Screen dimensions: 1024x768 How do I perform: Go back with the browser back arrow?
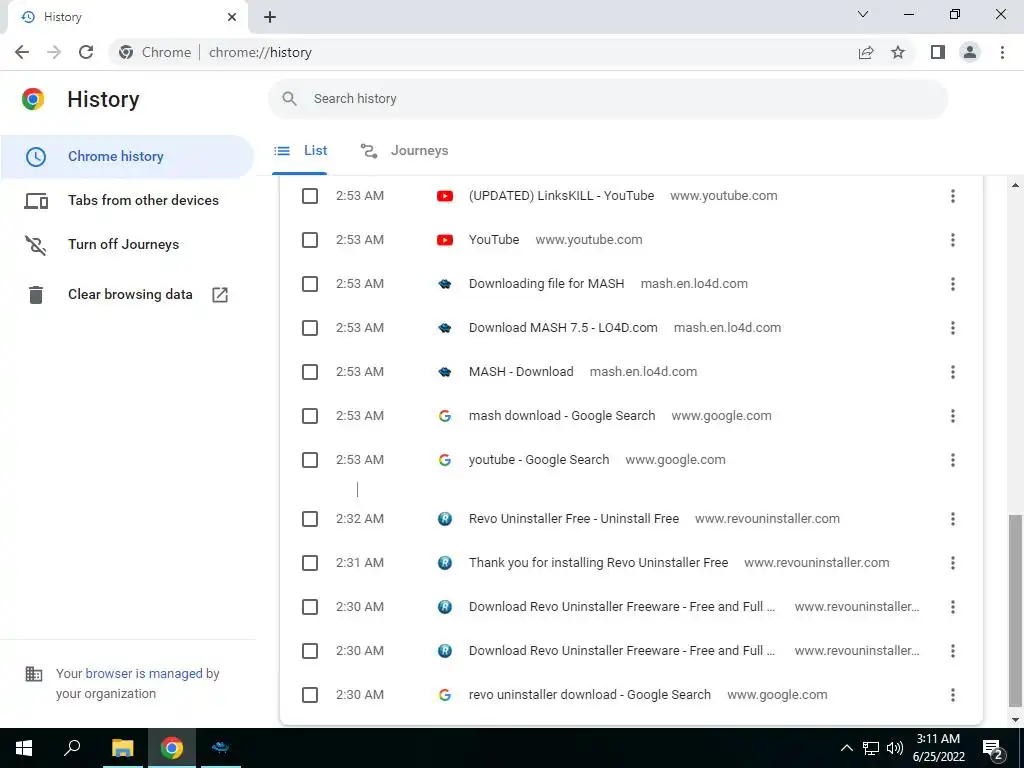(x=22, y=52)
